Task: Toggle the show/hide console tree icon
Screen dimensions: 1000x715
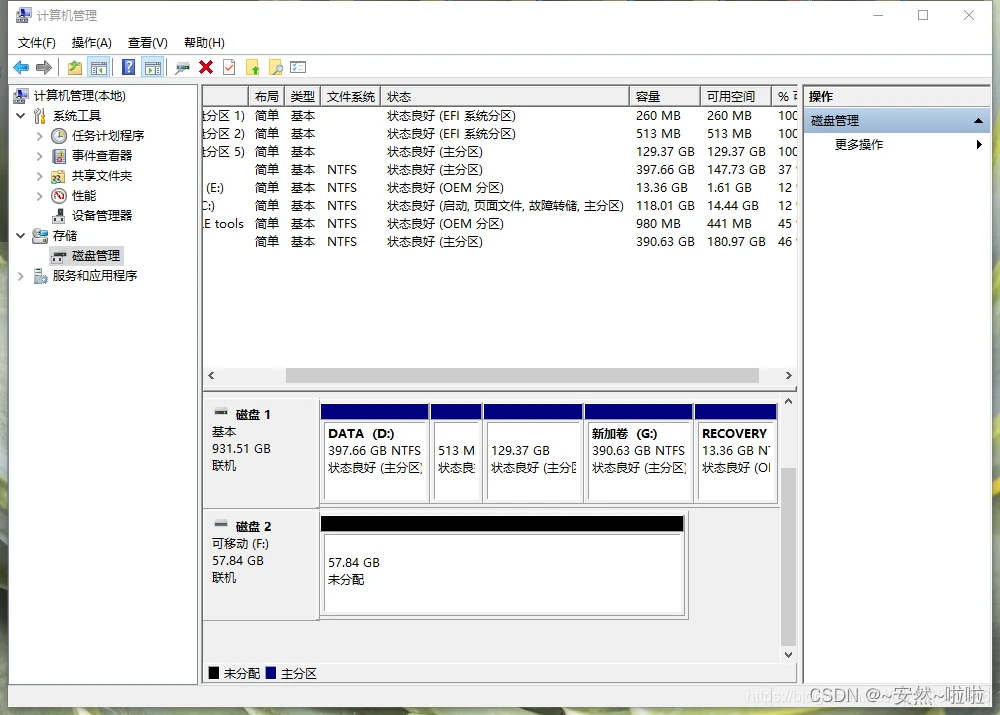Action: 99,67
